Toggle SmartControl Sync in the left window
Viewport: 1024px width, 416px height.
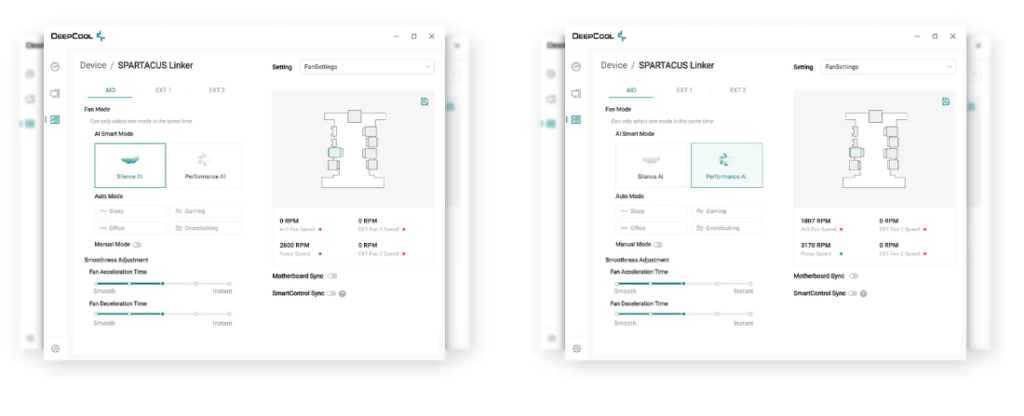(331, 294)
